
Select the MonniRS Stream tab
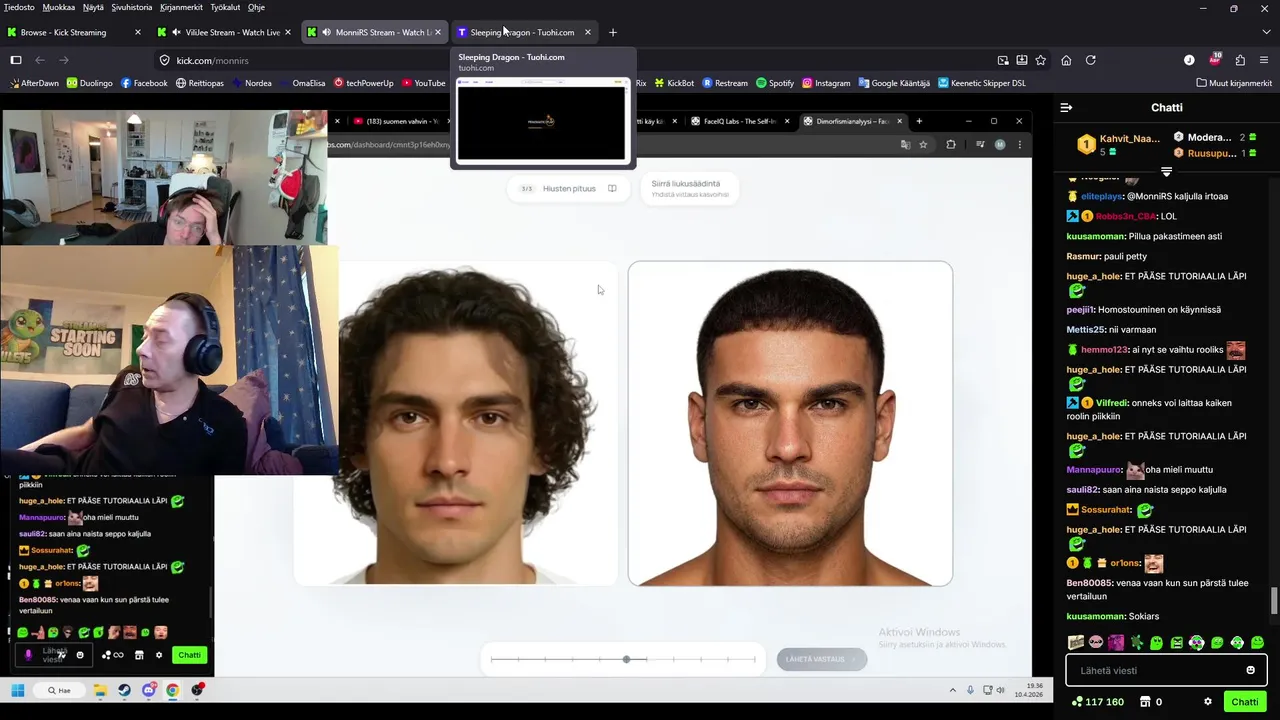point(374,32)
